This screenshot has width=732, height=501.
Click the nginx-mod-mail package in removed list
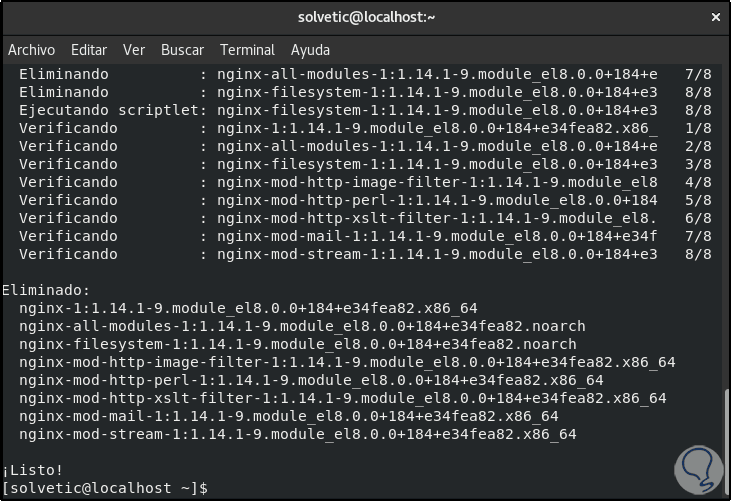click(x=288, y=416)
